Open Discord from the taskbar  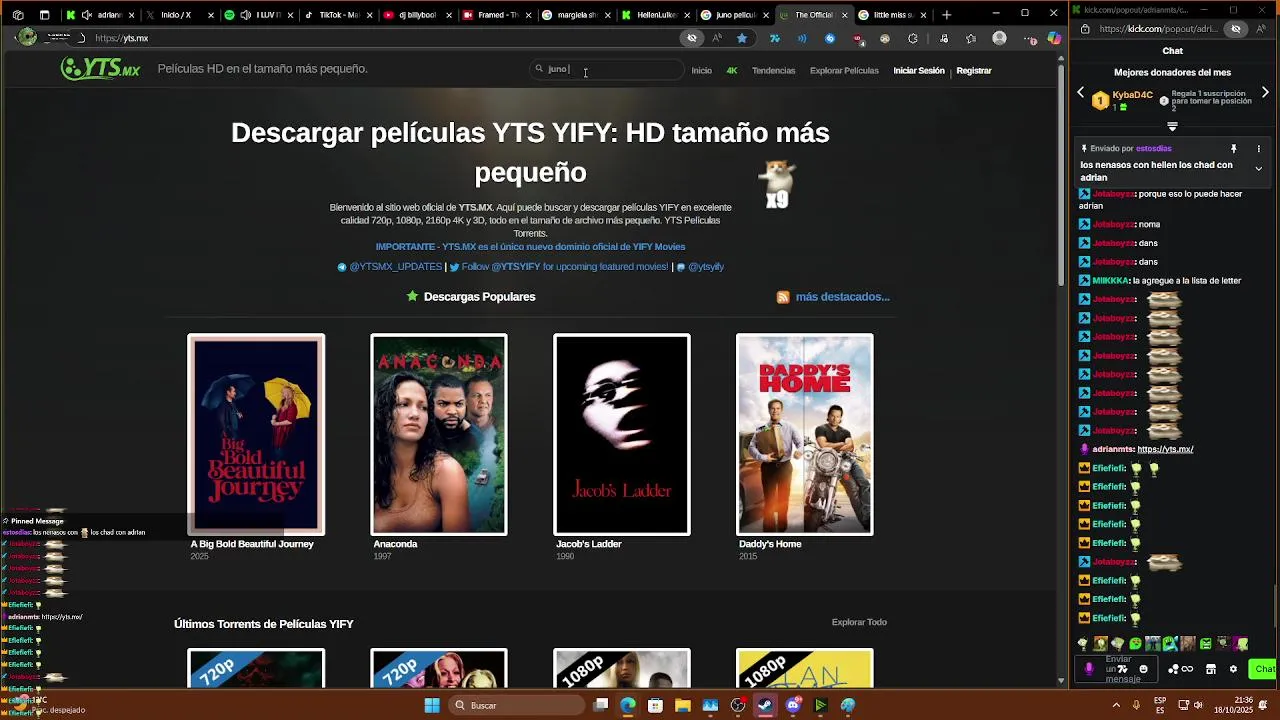click(x=793, y=705)
